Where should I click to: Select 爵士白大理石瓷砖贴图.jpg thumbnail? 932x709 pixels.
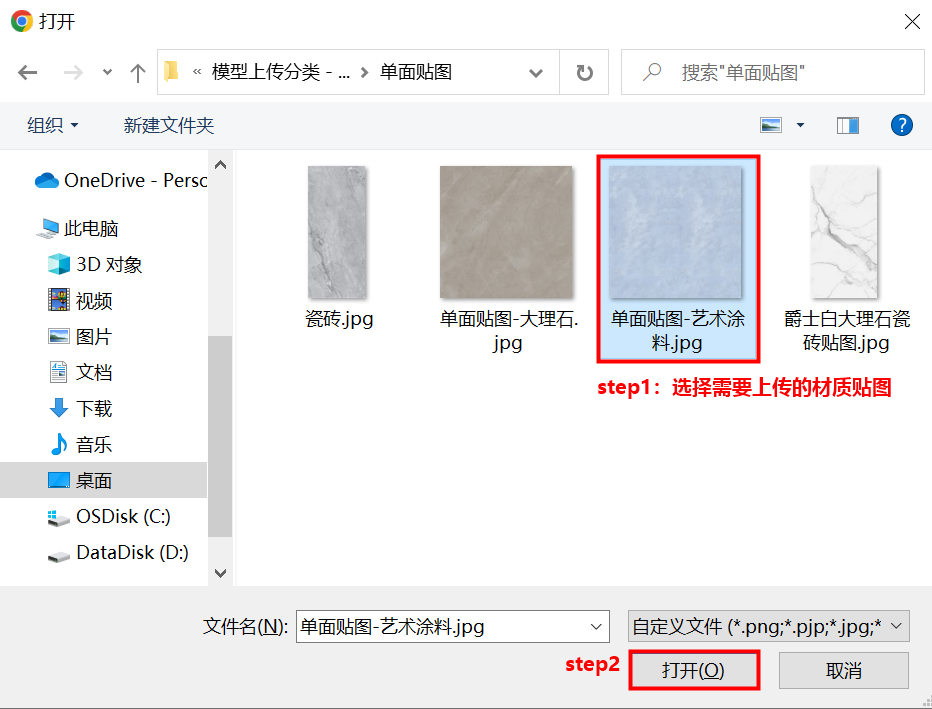click(844, 232)
